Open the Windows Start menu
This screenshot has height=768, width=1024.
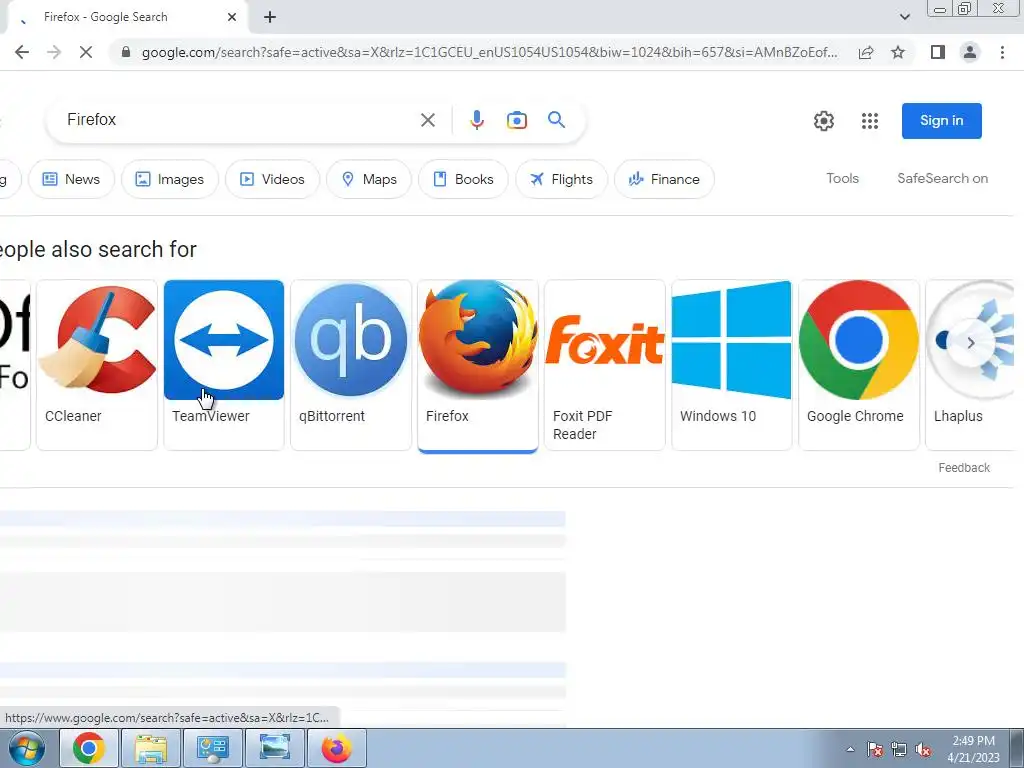(27, 748)
